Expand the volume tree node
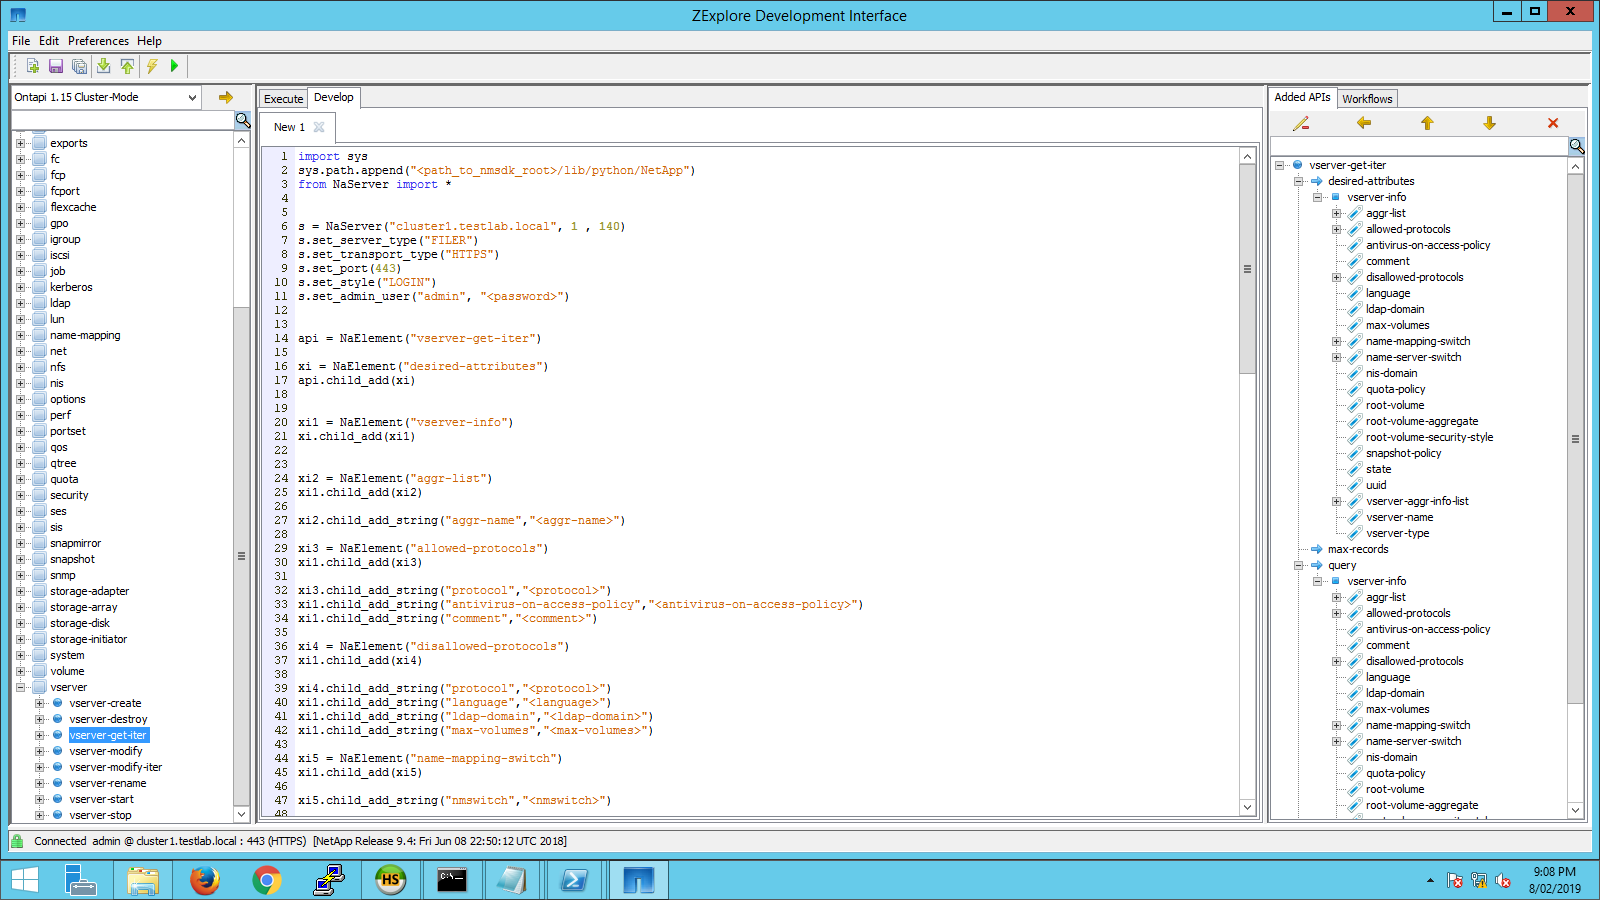This screenshot has width=1600, height=900. (20, 671)
